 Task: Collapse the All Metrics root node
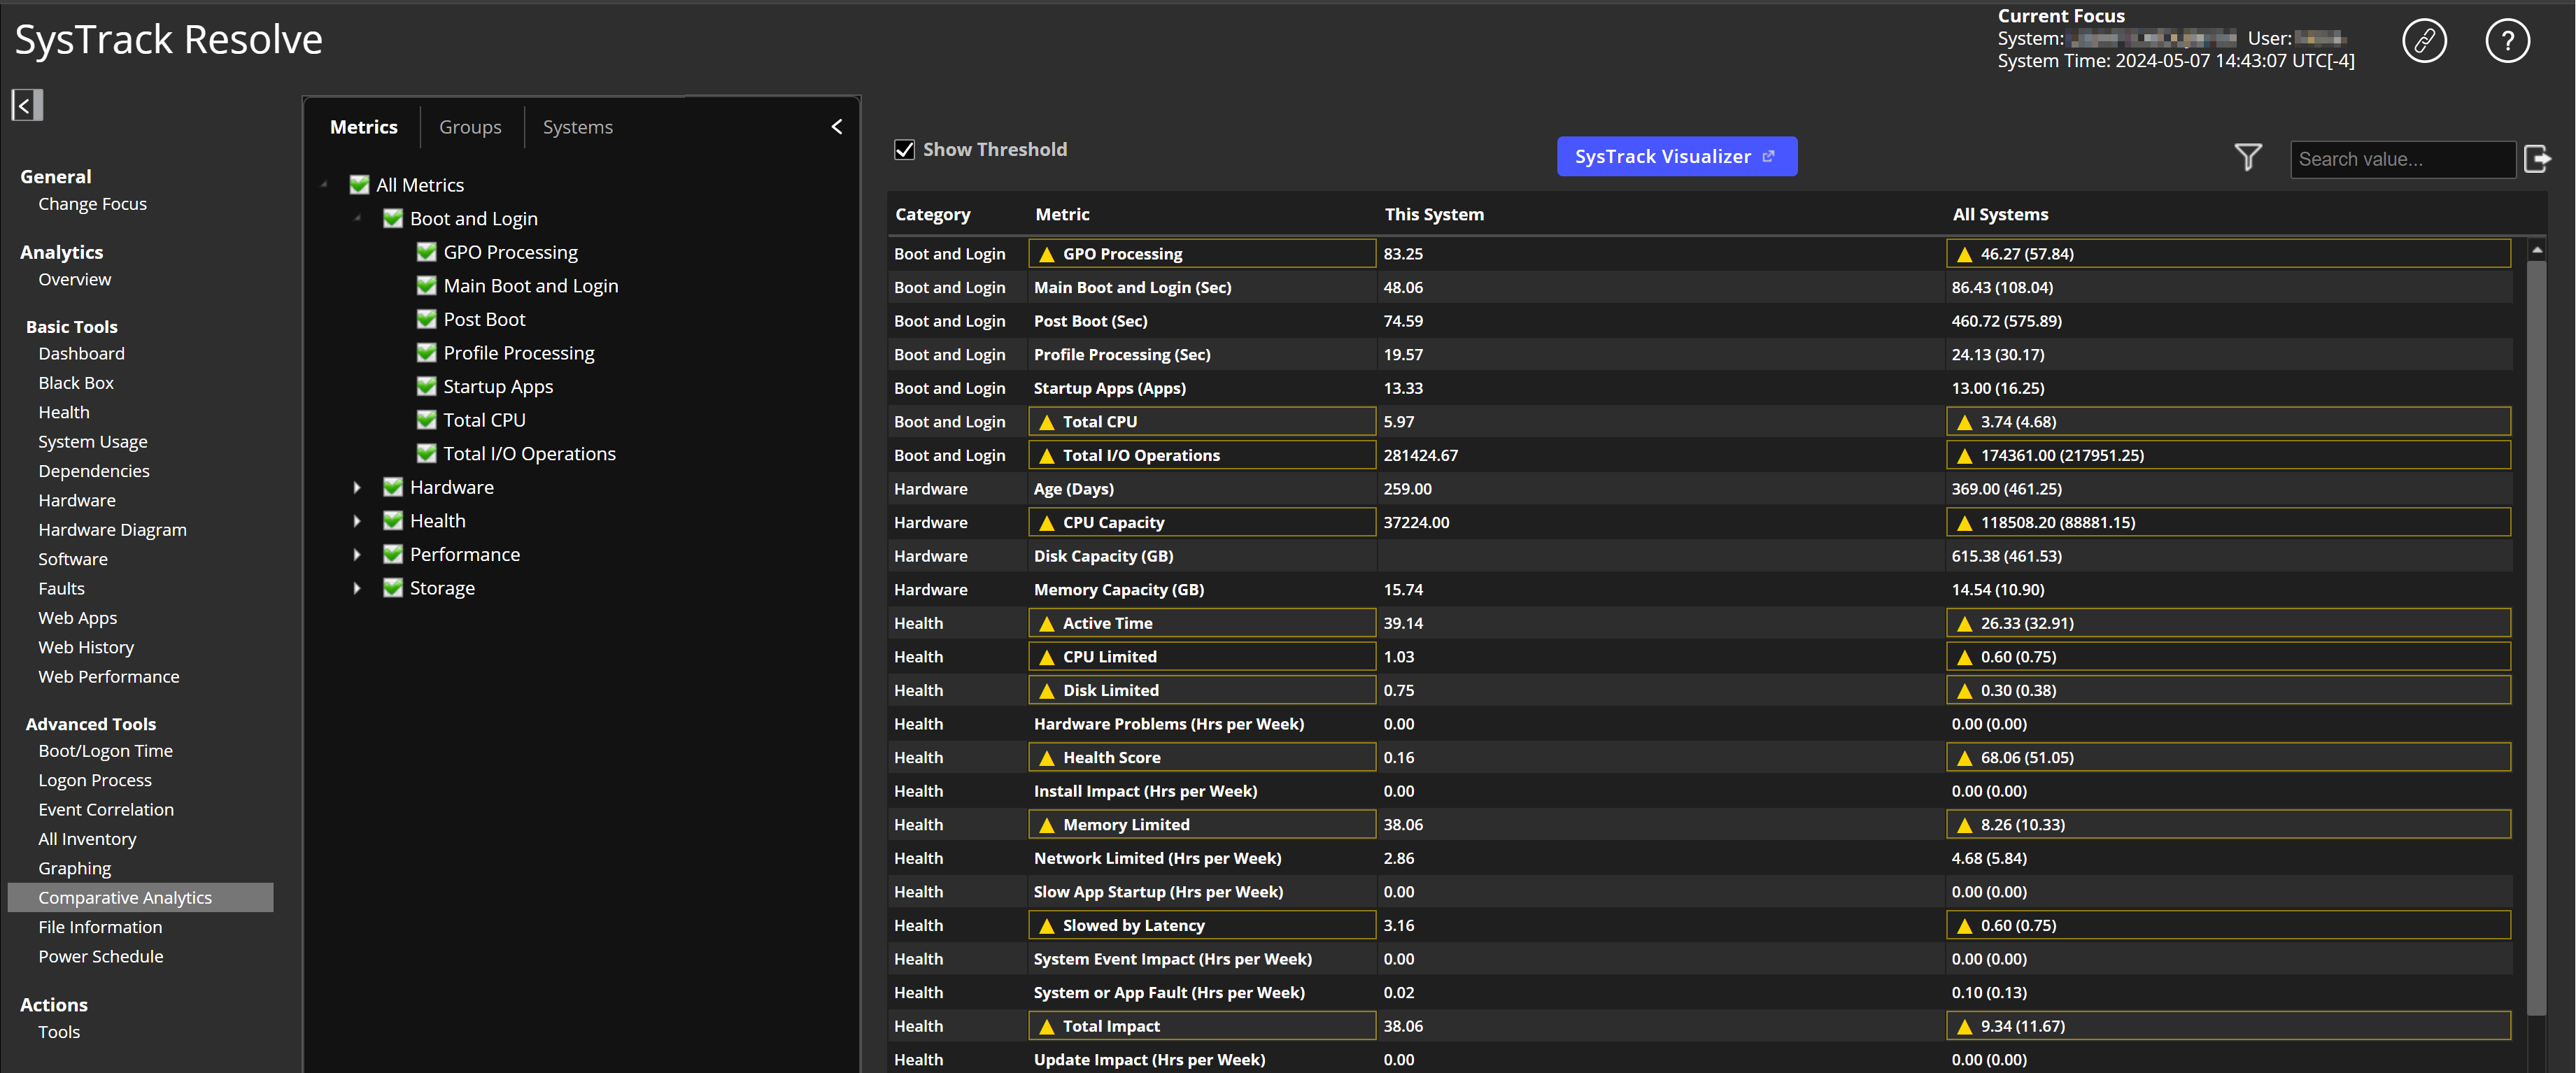click(x=324, y=184)
